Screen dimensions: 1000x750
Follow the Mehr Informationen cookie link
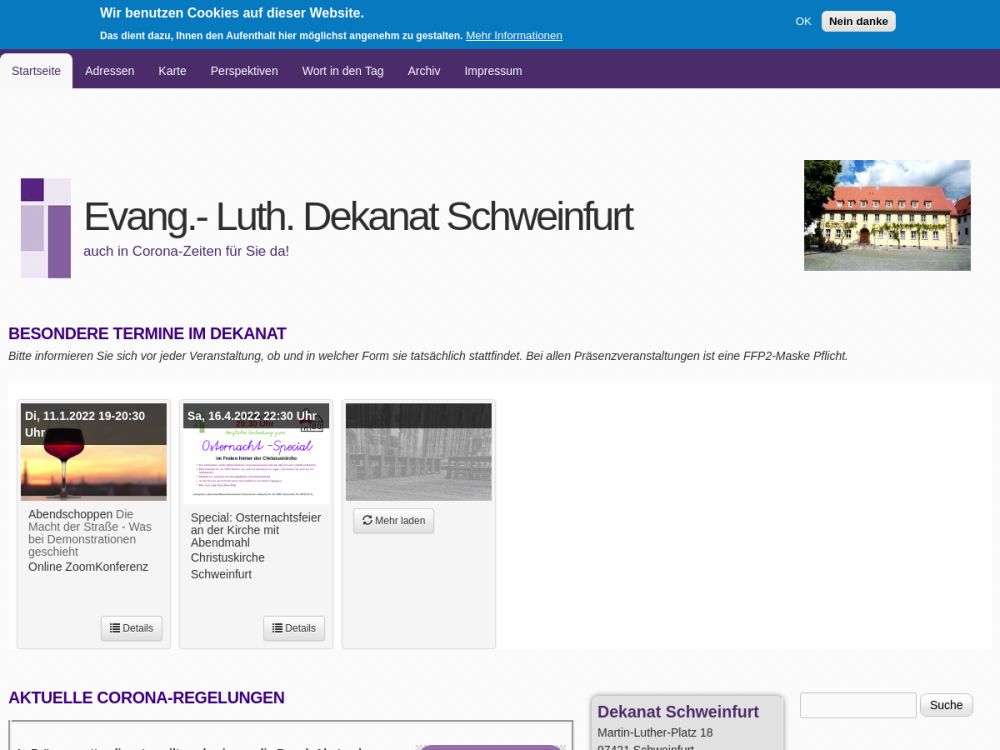[514, 35]
